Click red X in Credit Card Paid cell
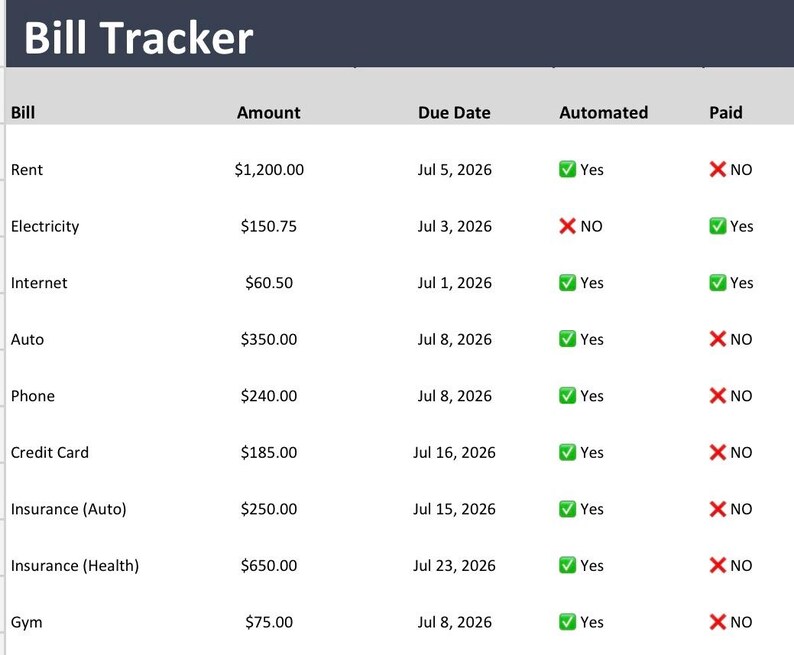794x655 pixels. point(718,452)
